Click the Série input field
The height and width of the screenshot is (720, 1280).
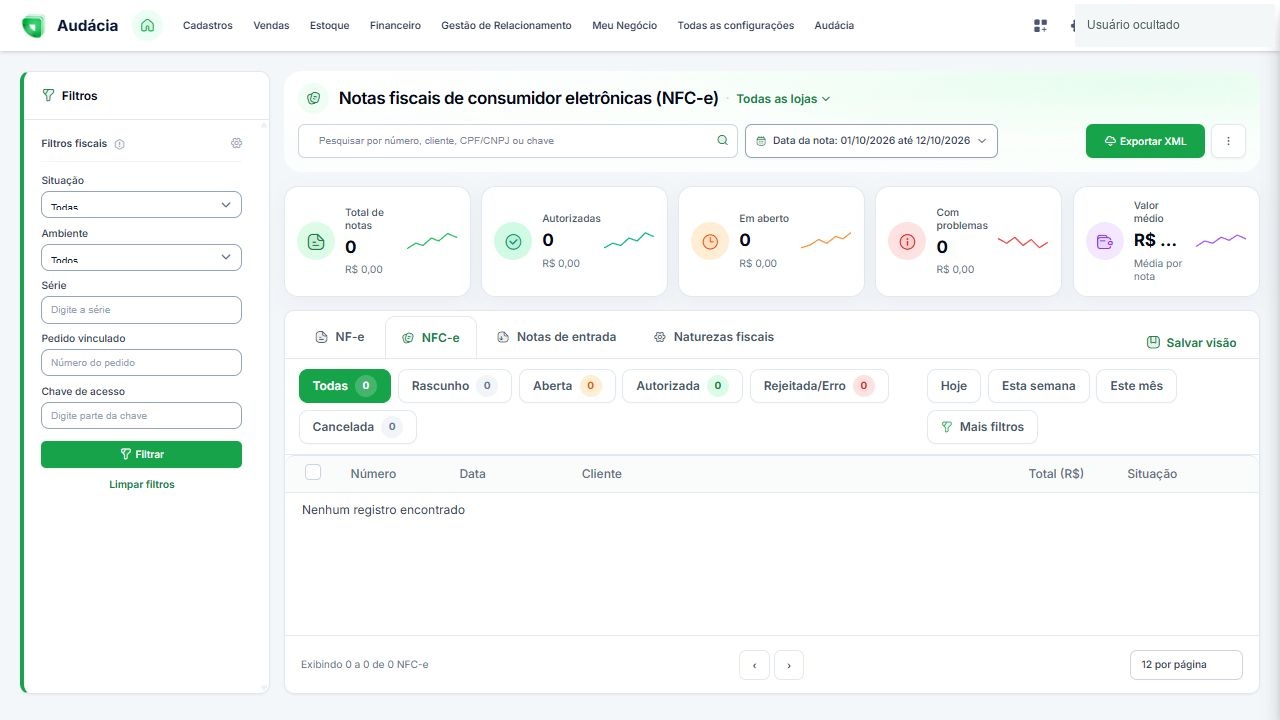[141, 310]
